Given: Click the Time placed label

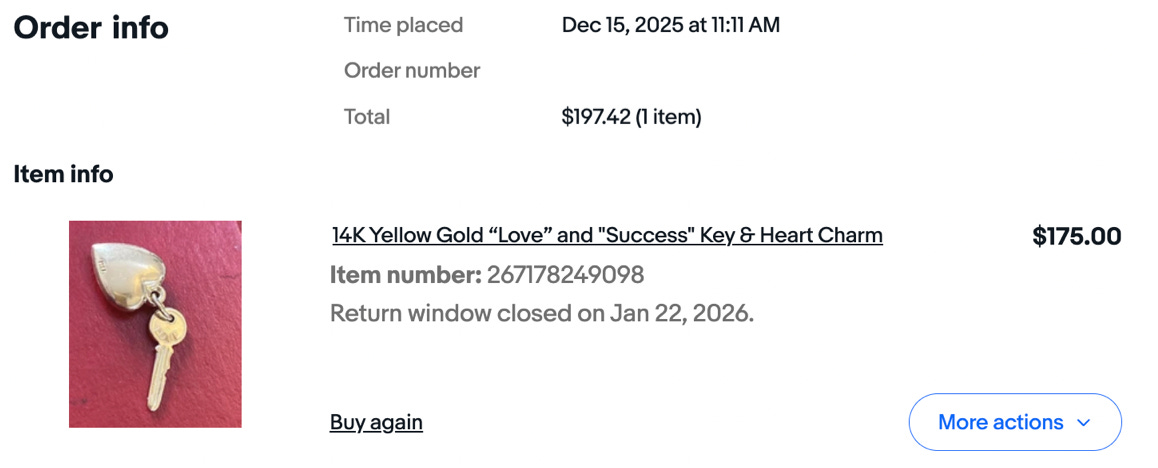Looking at the screenshot, I should [403, 26].
